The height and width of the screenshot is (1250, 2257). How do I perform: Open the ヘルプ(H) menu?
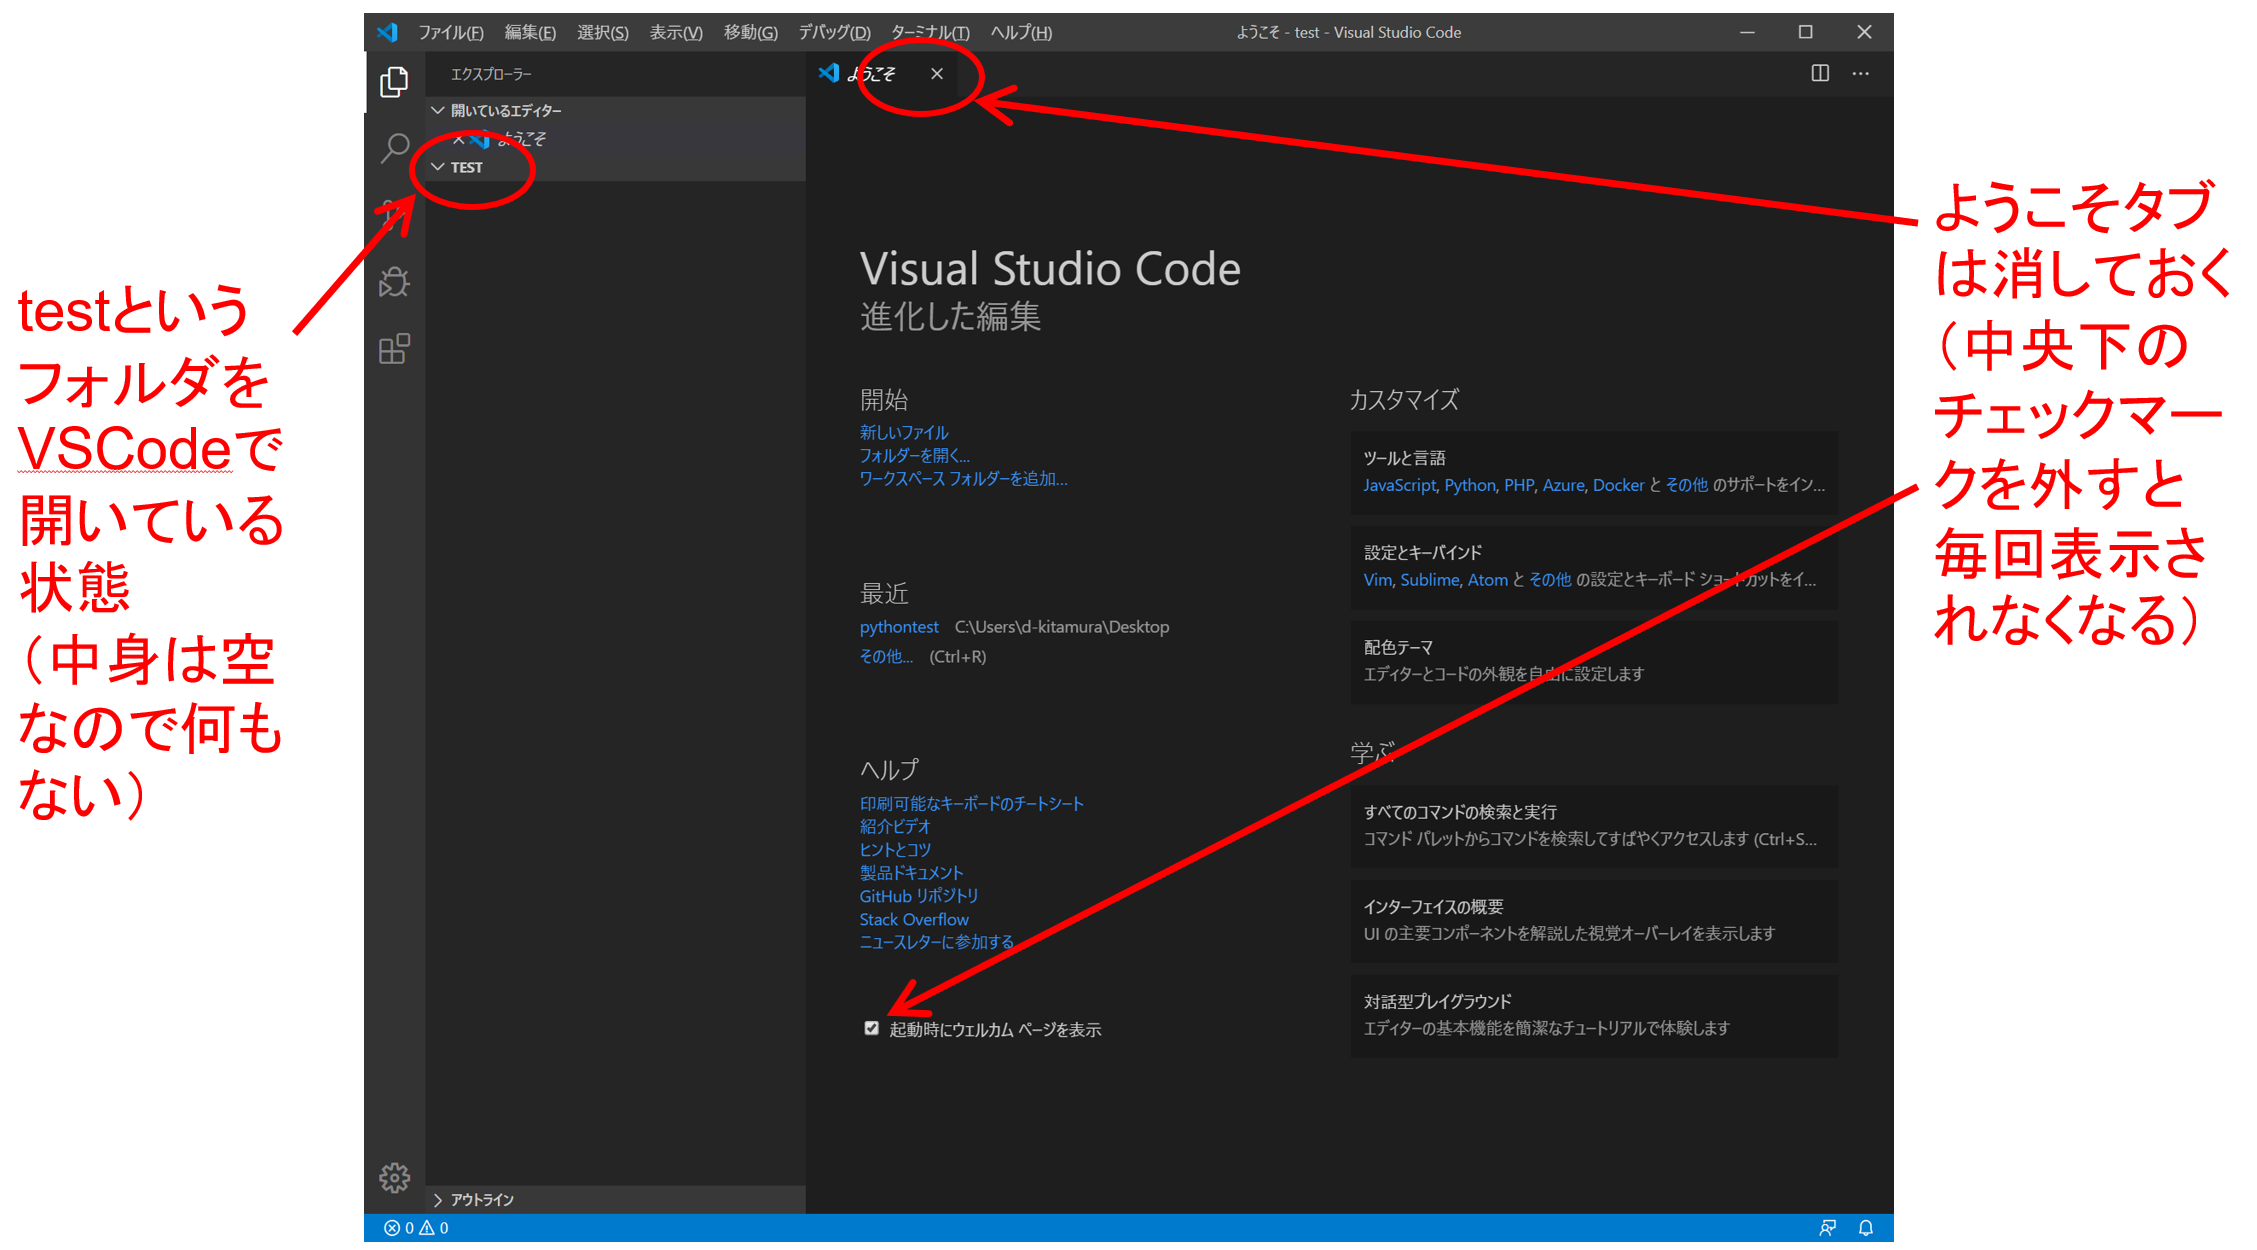coord(1021,32)
